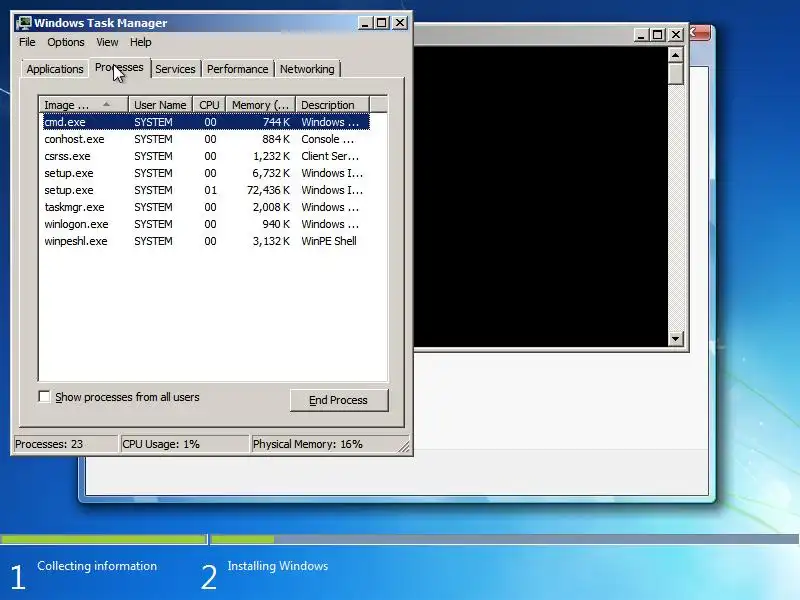Viewport: 800px width, 600px height.
Task: Sort processes by CPU column
Action: coord(209,105)
